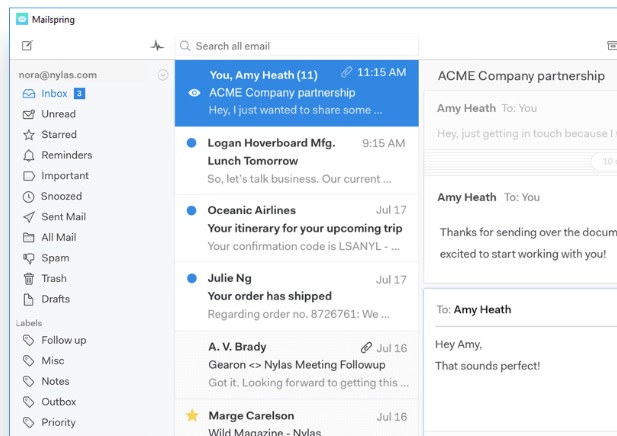The width and height of the screenshot is (617, 436).
Task: Open Reminders in the sidebar
Action: pyautogui.click(x=66, y=155)
